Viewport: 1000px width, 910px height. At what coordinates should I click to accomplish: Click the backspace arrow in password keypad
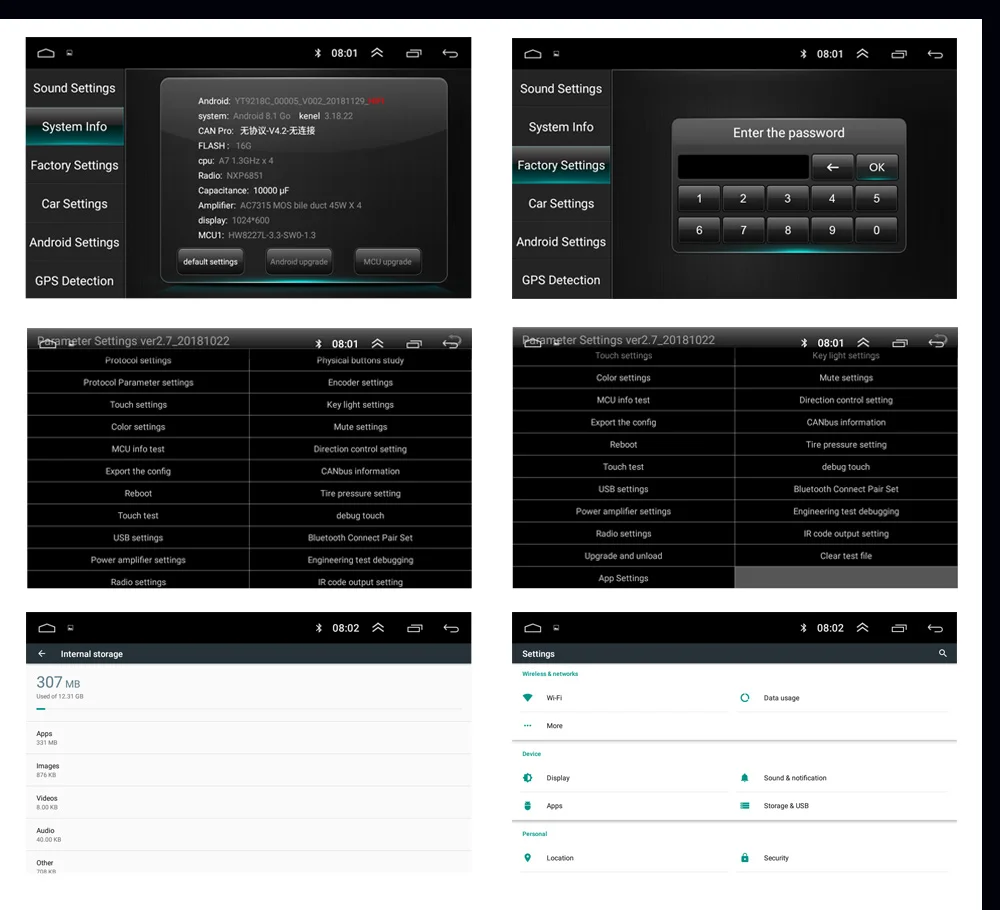[833, 167]
